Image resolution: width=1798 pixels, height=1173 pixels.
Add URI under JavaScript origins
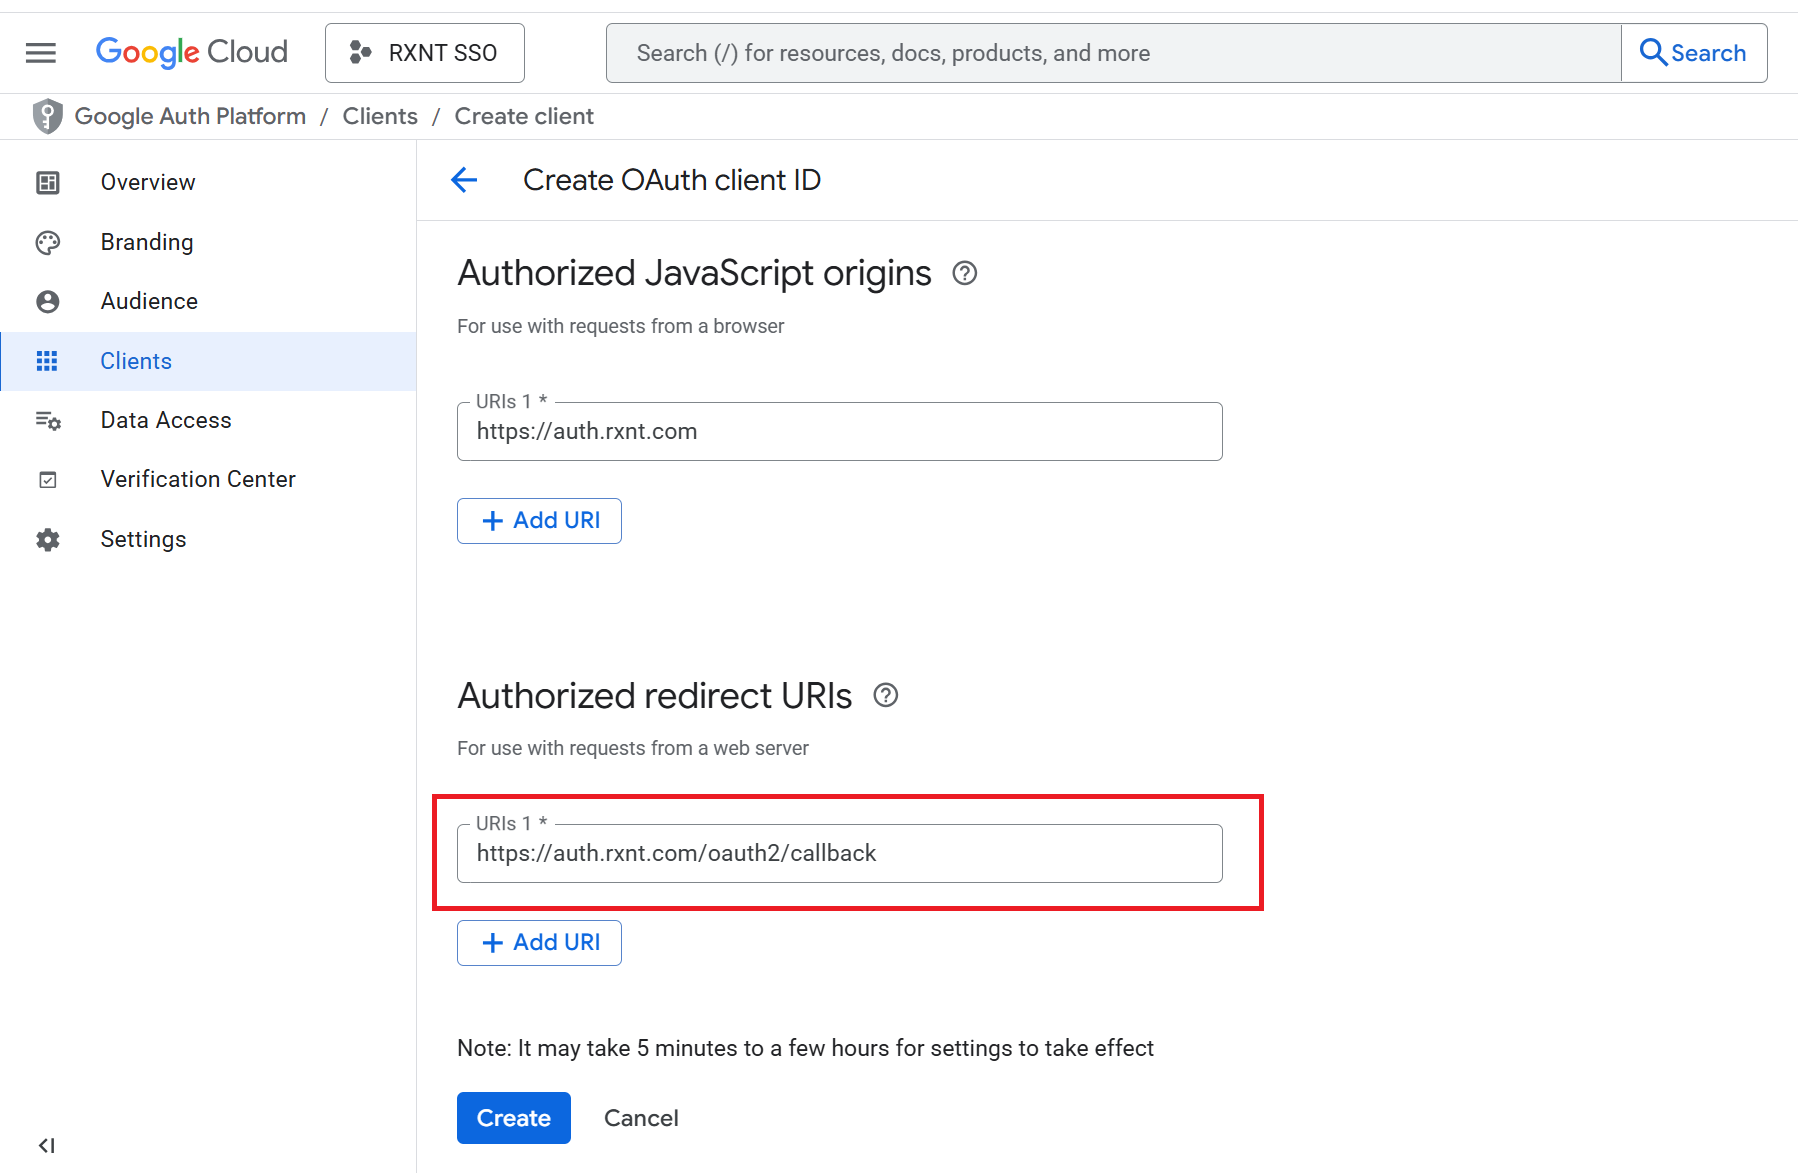tap(539, 521)
